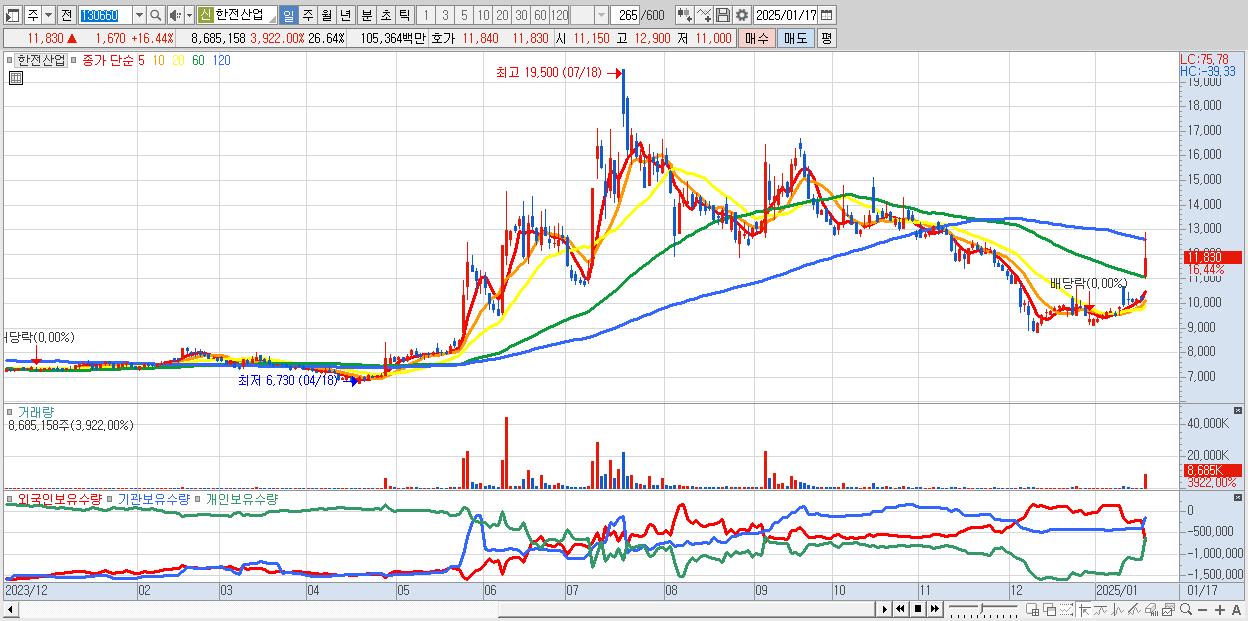The width and height of the screenshot is (1248, 621).
Task: Choose interval 5 button
Action: coord(464,15)
